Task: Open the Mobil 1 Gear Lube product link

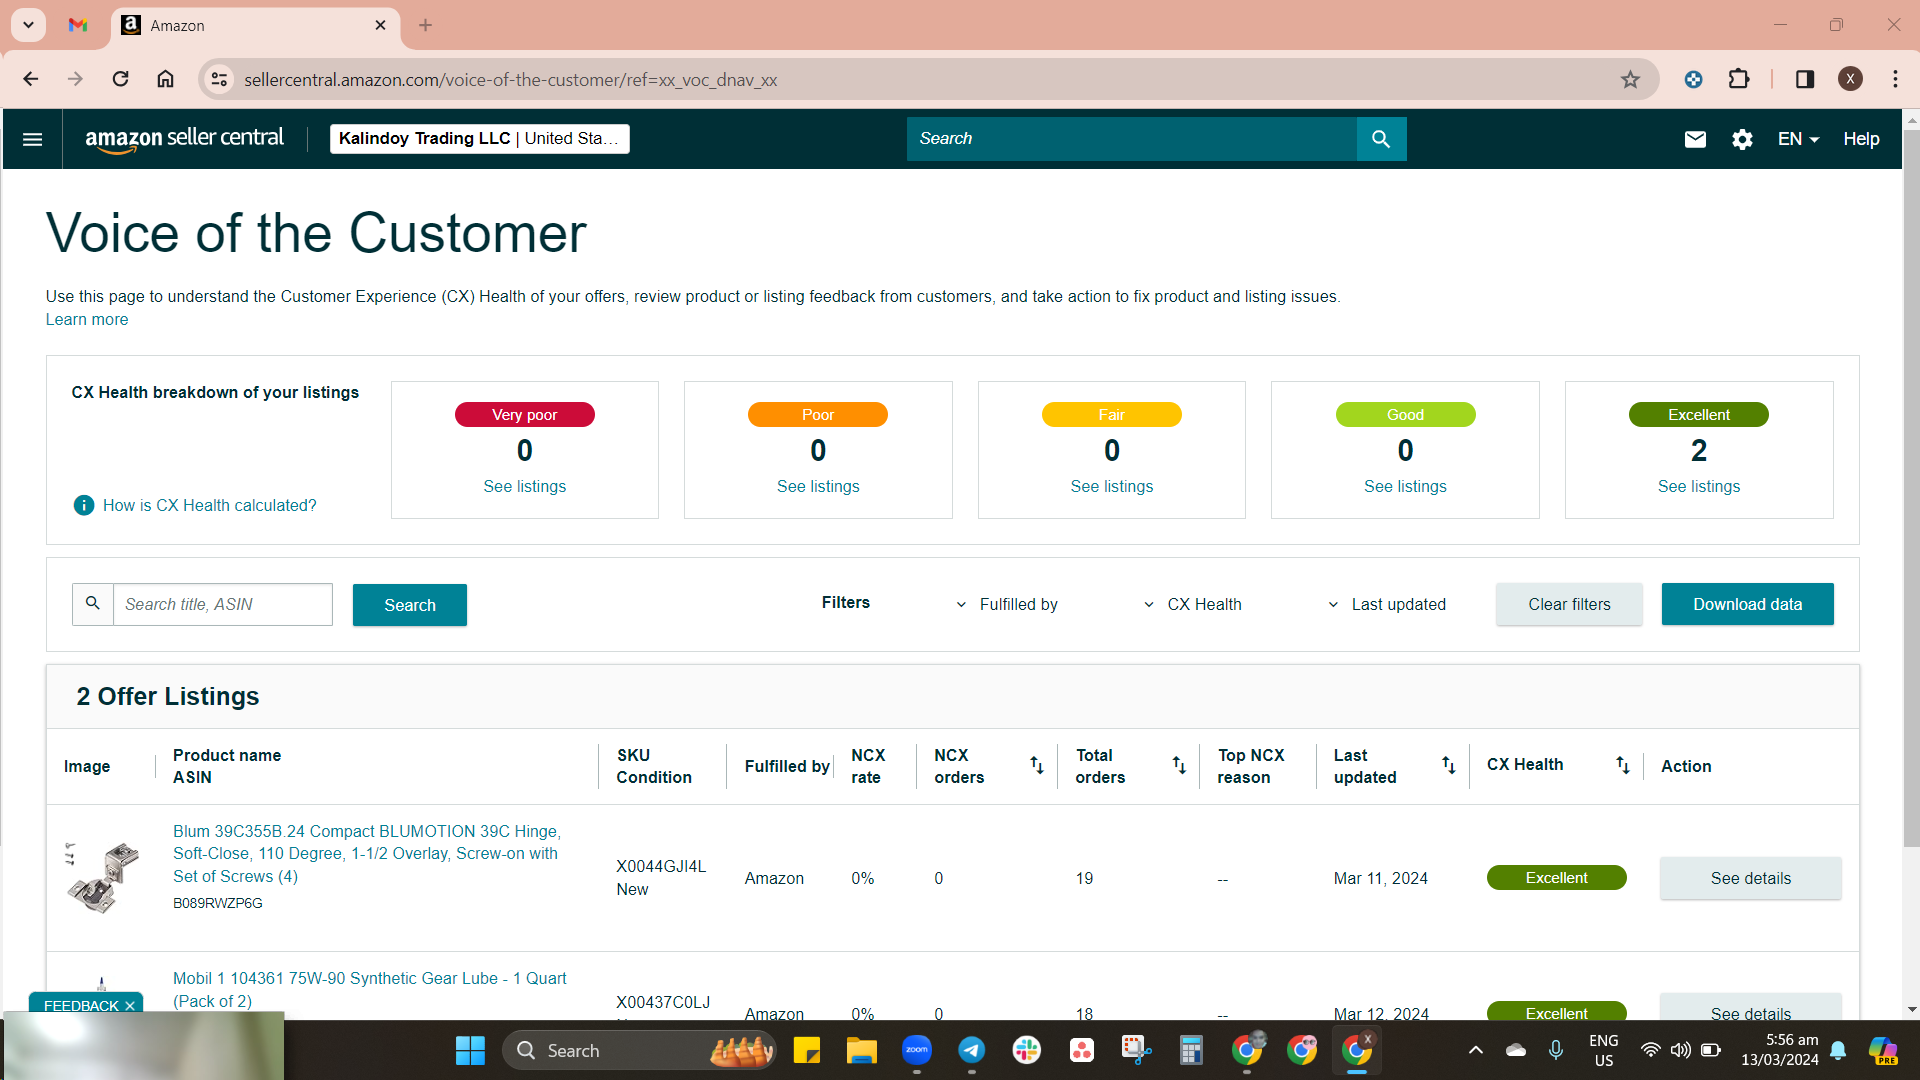Action: [x=370, y=989]
